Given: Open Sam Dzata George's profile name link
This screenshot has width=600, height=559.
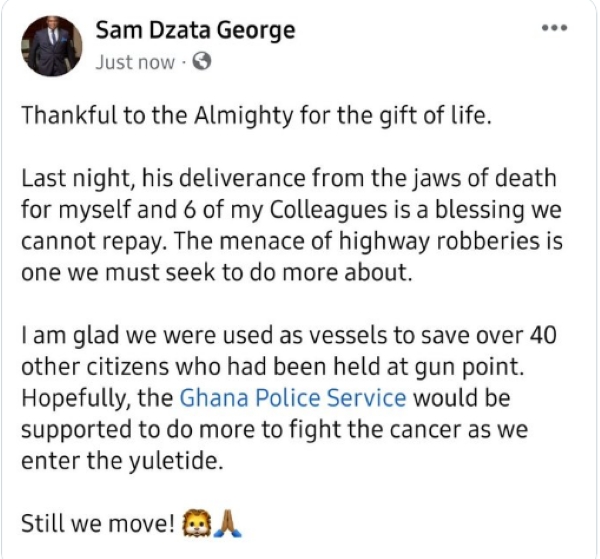Looking at the screenshot, I should (x=195, y=31).
